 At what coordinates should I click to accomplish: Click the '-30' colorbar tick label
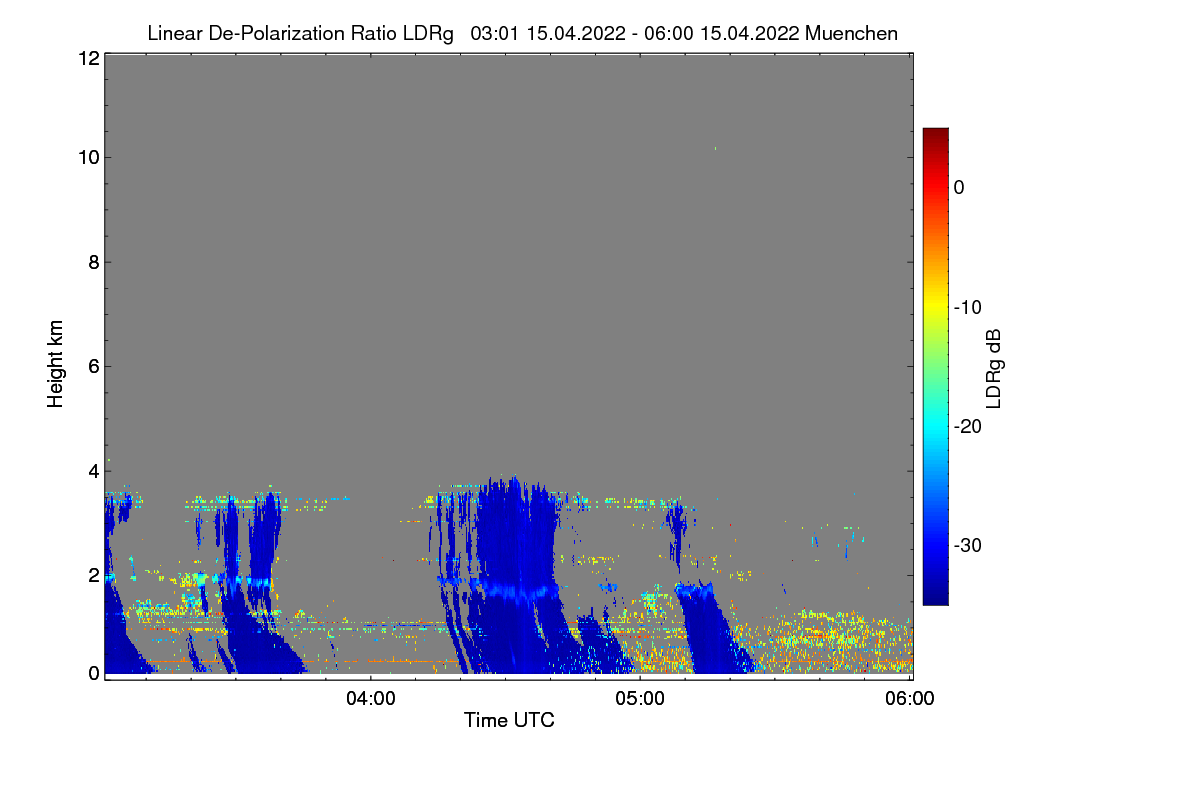pos(967,545)
